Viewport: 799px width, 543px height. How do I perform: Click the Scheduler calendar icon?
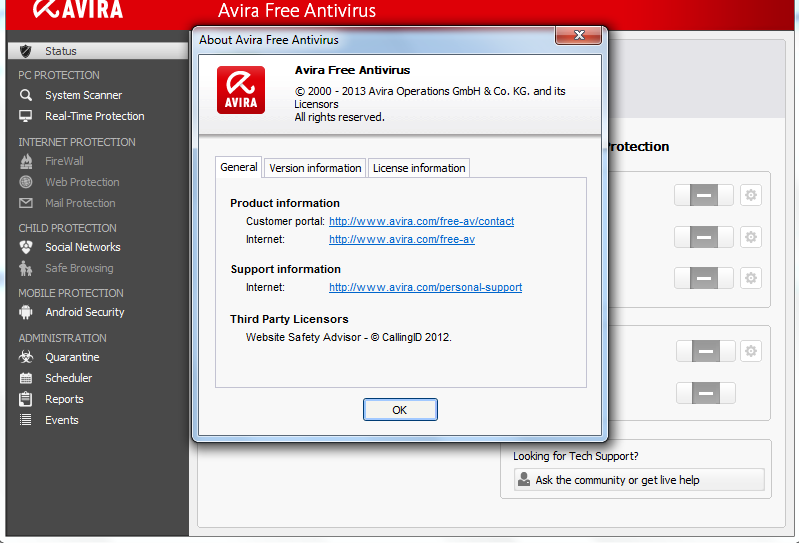coord(25,378)
